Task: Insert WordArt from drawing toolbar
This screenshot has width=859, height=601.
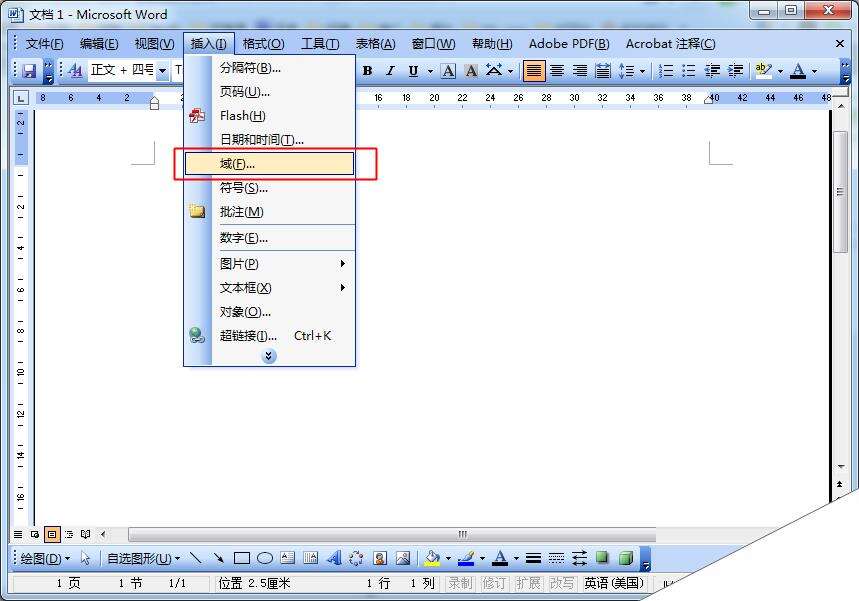Action: [334, 558]
